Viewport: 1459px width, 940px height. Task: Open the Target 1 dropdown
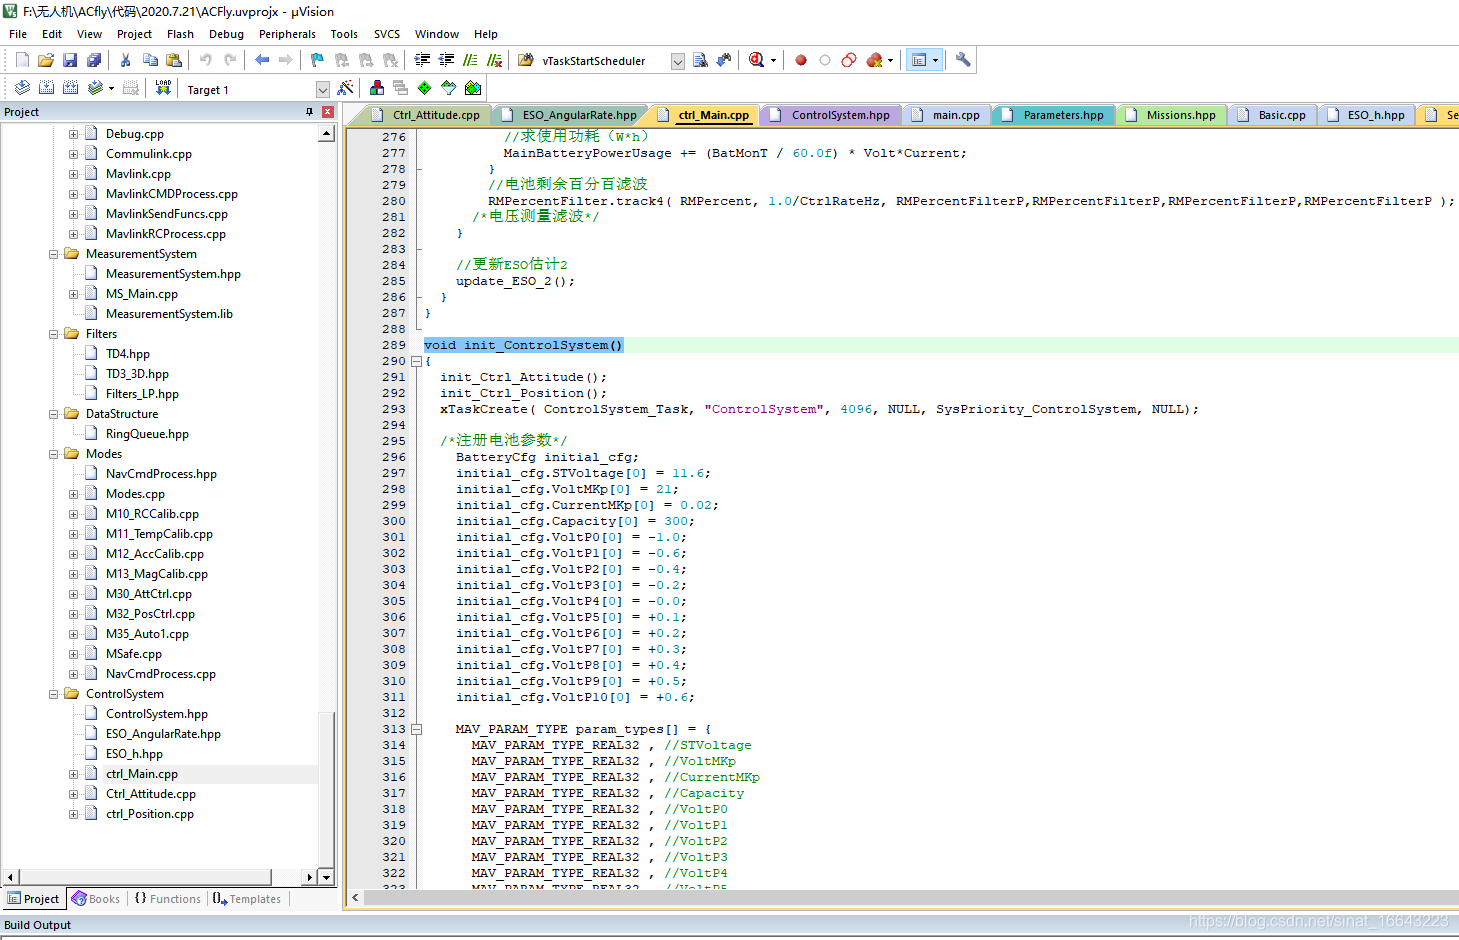pyautogui.click(x=322, y=89)
